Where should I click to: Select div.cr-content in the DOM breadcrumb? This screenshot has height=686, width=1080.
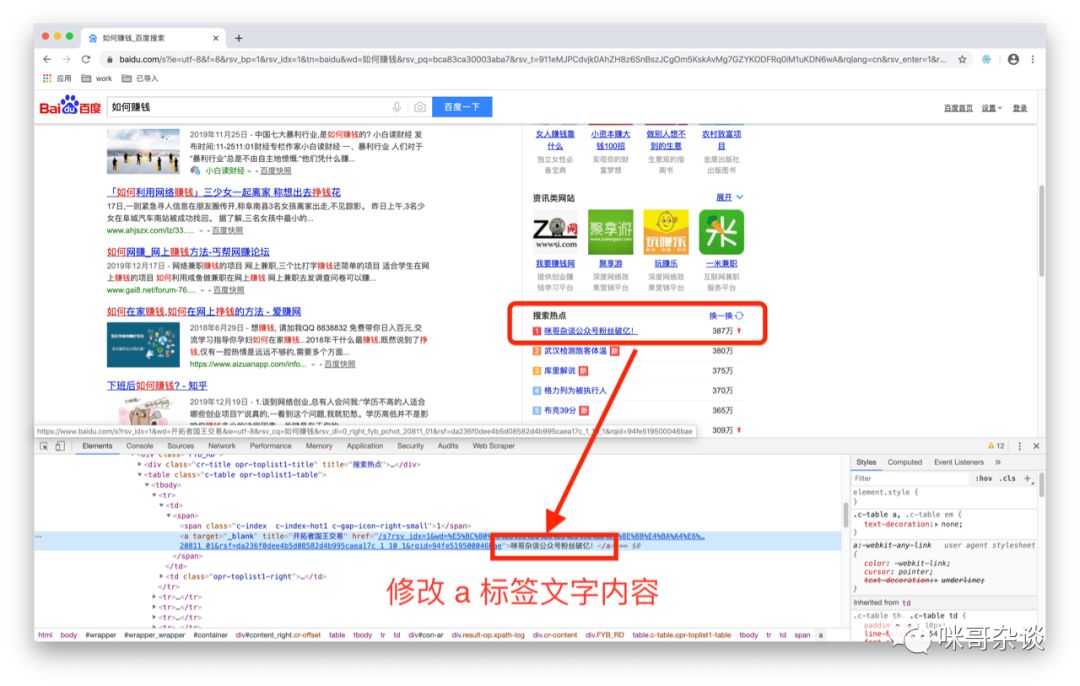tap(554, 635)
